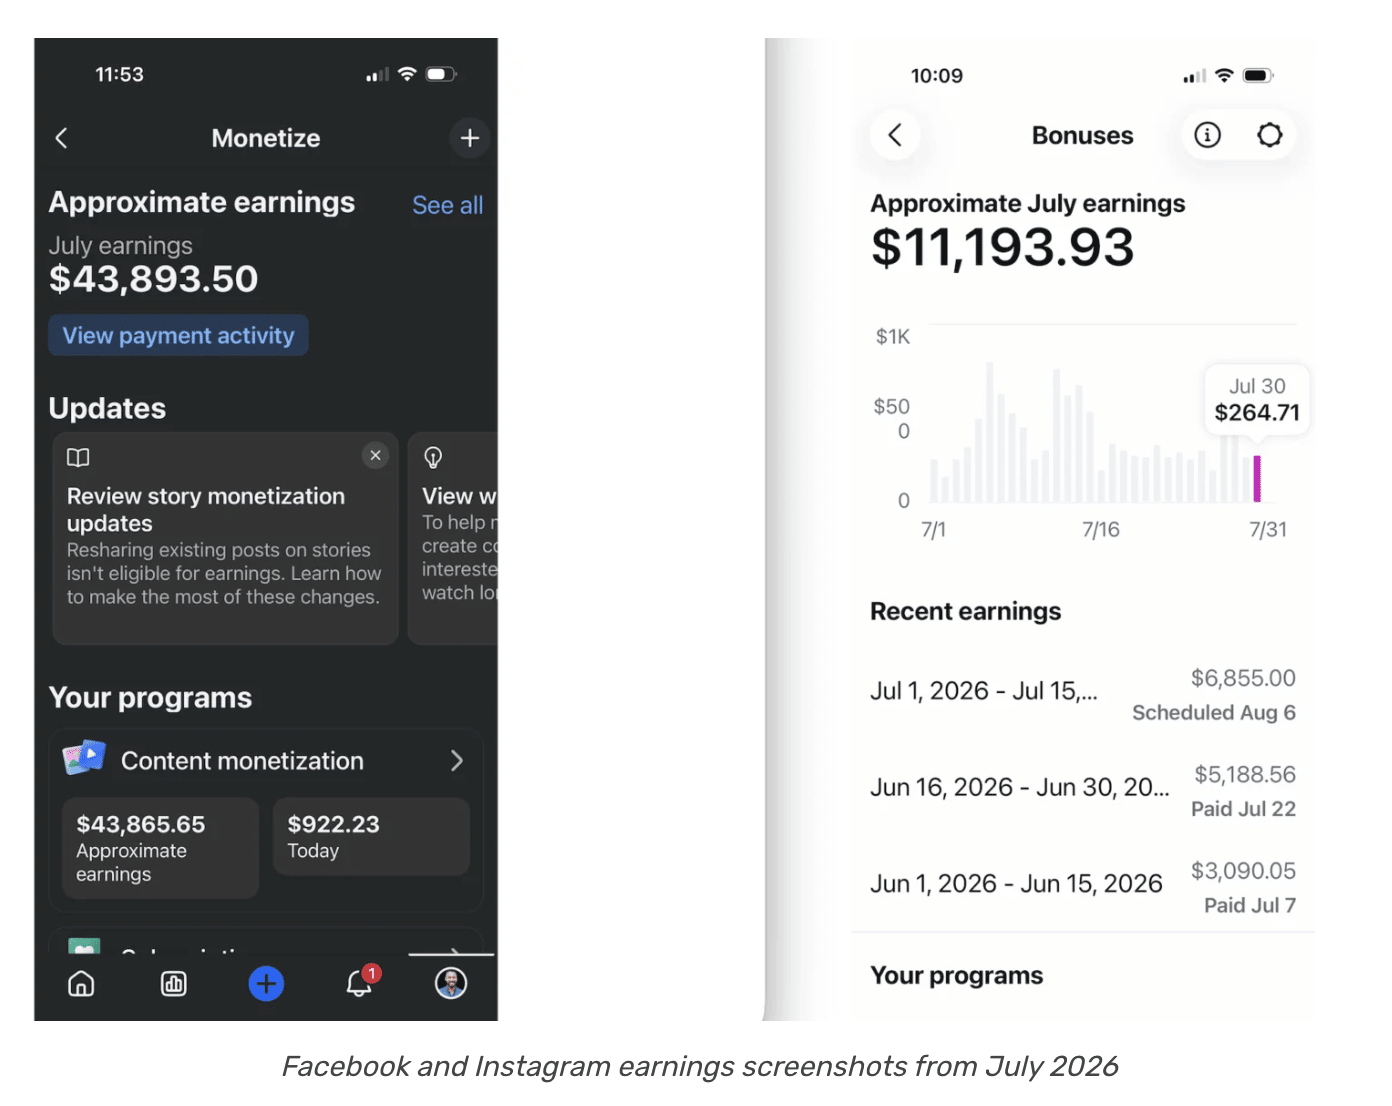Dismiss the story monetization update card
This screenshot has width=1392, height=1106.
375,456
